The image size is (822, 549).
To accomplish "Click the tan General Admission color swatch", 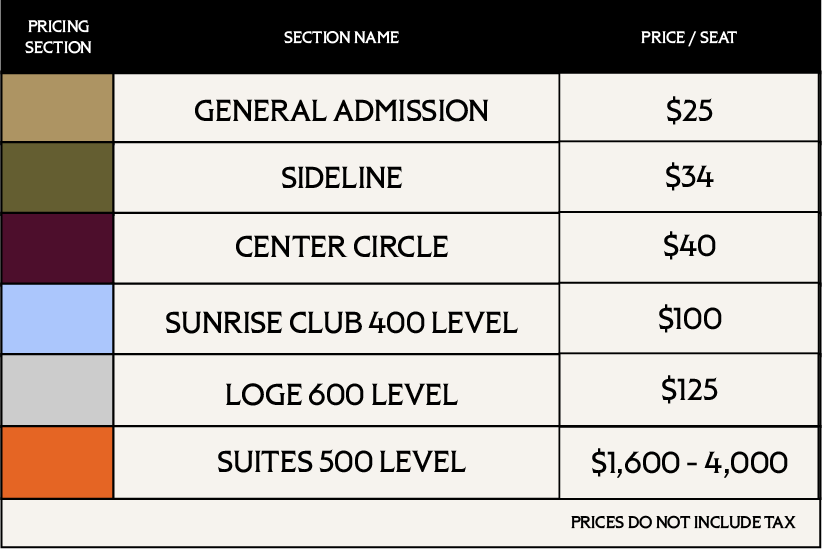I will pos(57,107).
